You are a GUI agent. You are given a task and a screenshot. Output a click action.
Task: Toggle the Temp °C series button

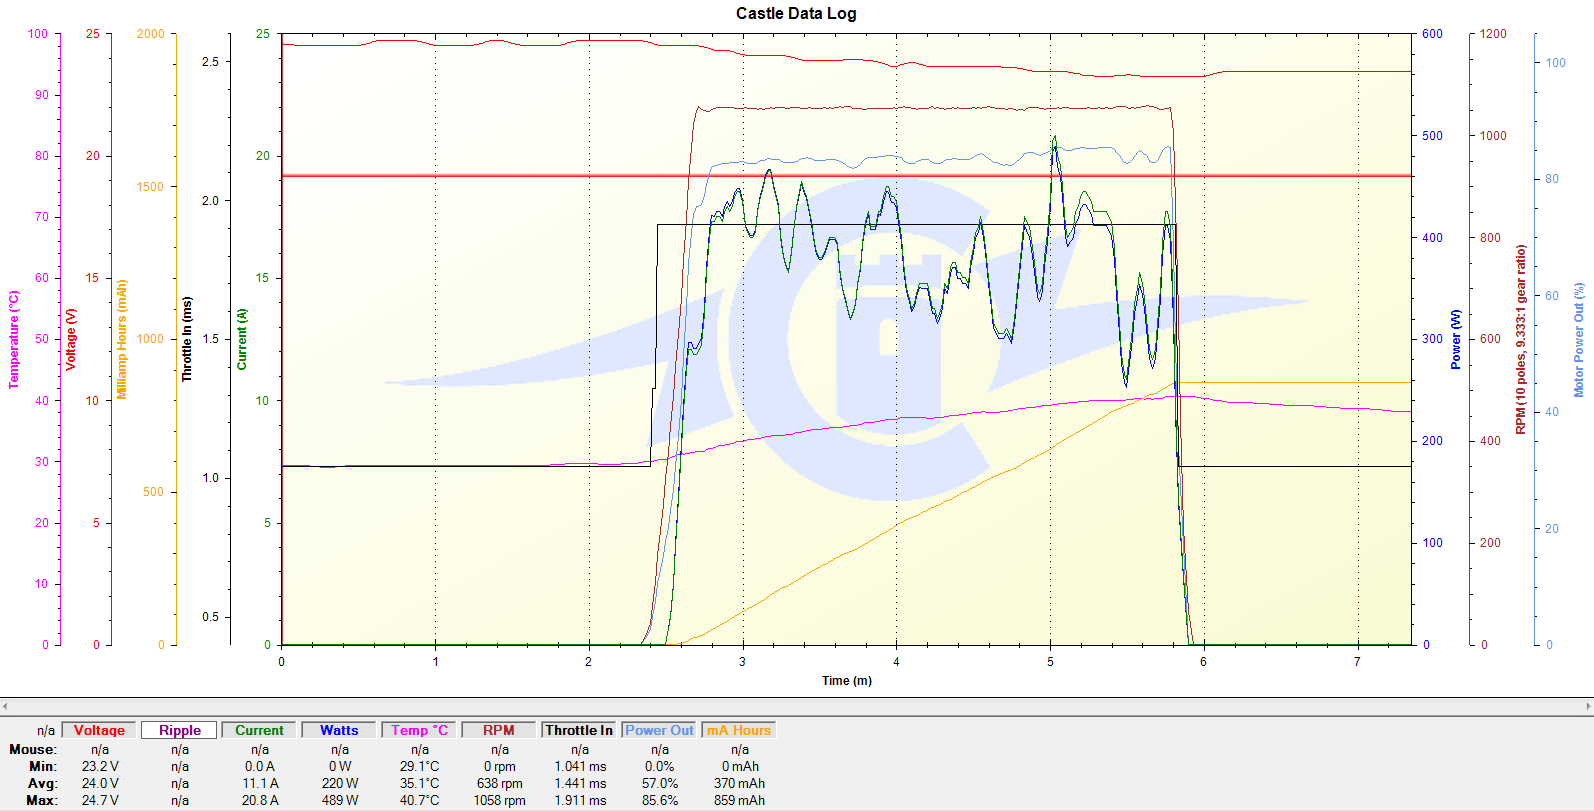click(x=419, y=730)
